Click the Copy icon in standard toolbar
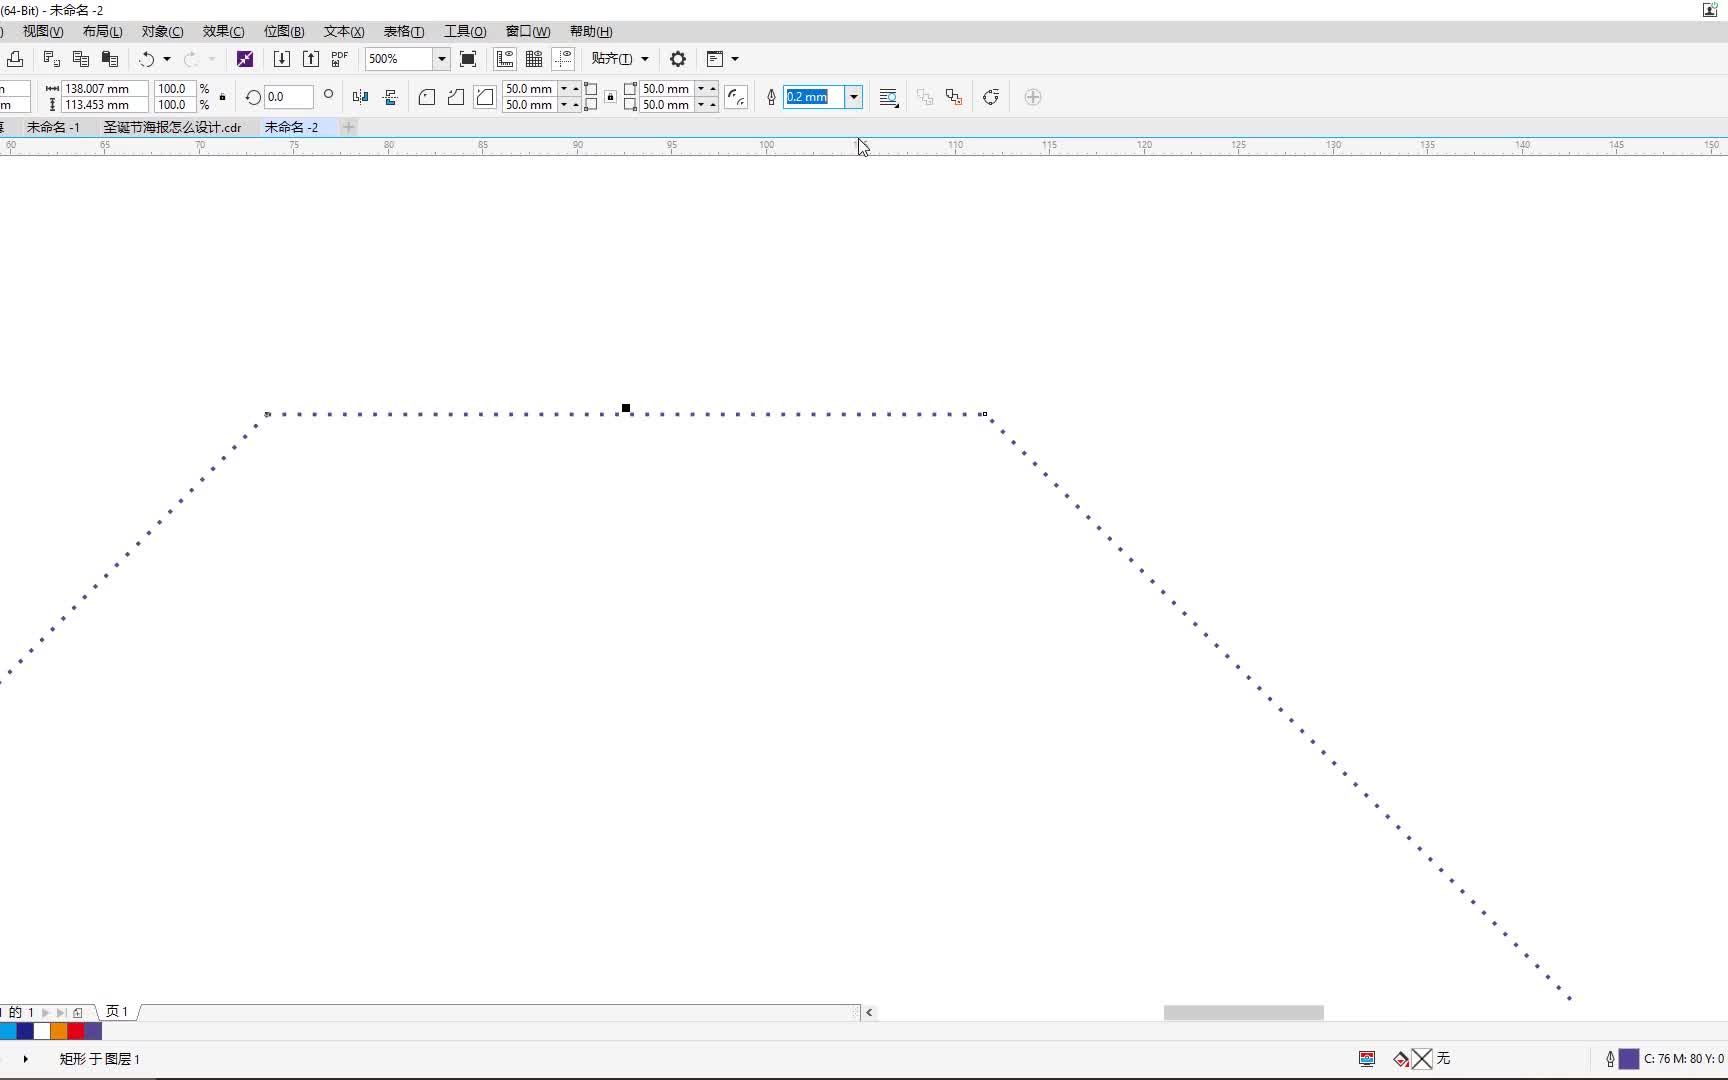 [81, 59]
